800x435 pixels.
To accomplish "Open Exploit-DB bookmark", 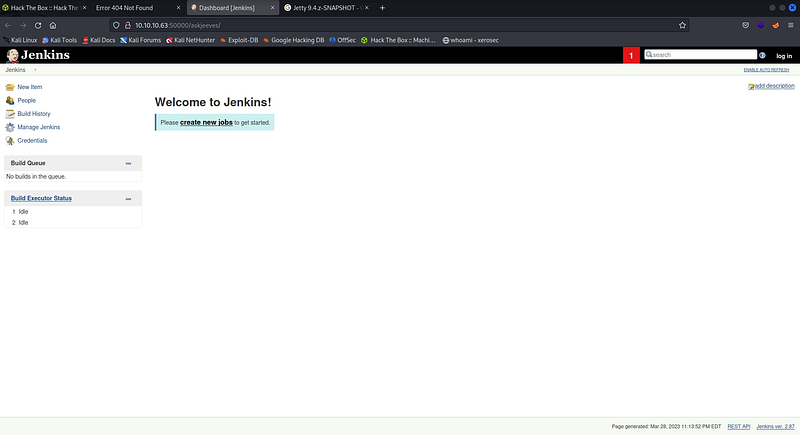I will pyautogui.click(x=239, y=40).
